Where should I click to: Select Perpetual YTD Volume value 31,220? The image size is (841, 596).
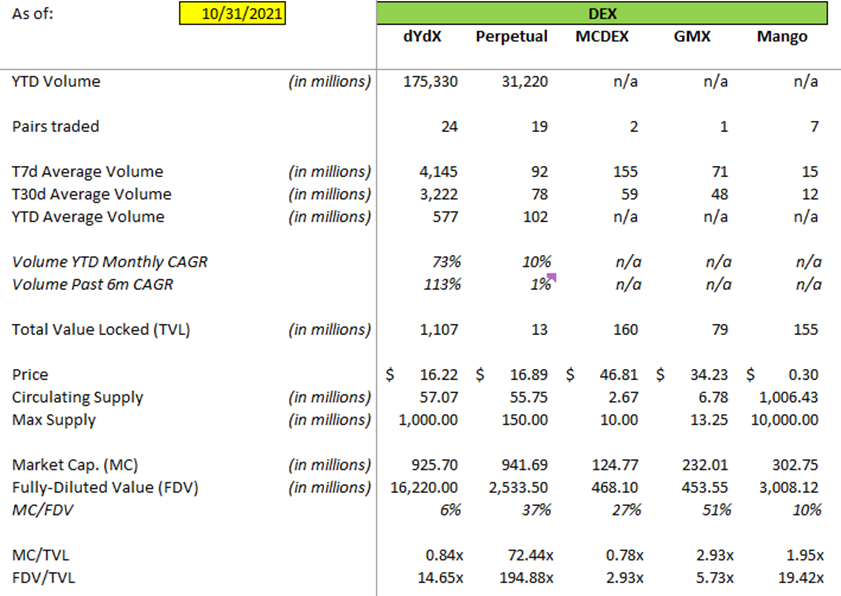pyautogui.click(x=525, y=82)
